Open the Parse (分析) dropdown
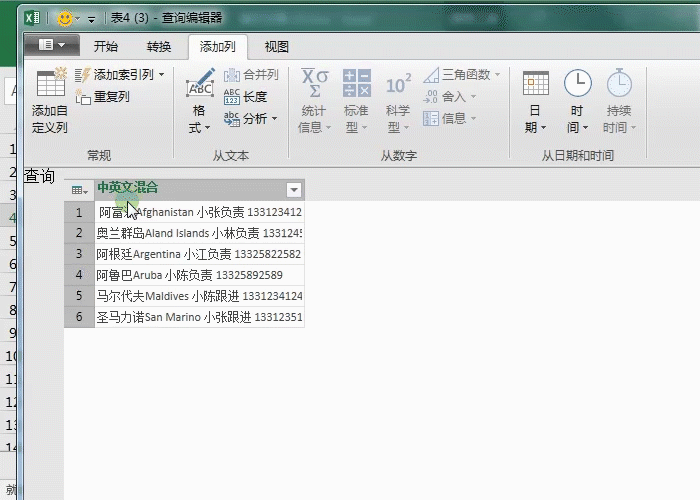This screenshot has width=700, height=500. tap(249, 119)
